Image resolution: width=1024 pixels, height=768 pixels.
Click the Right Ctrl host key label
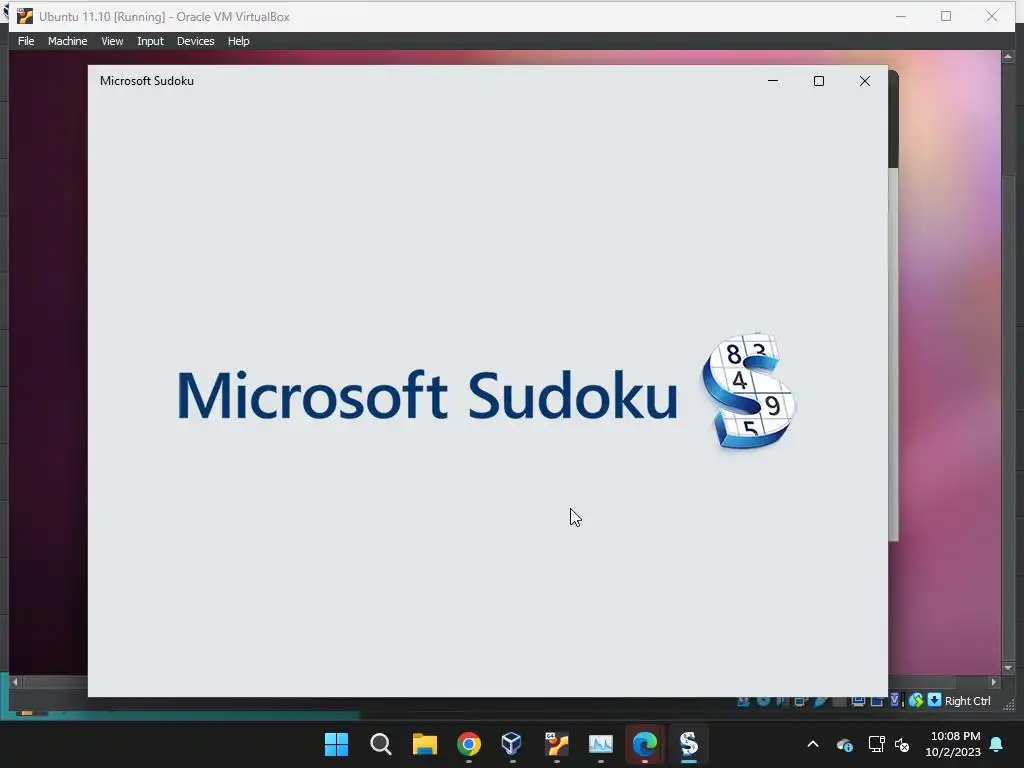click(x=968, y=701)
